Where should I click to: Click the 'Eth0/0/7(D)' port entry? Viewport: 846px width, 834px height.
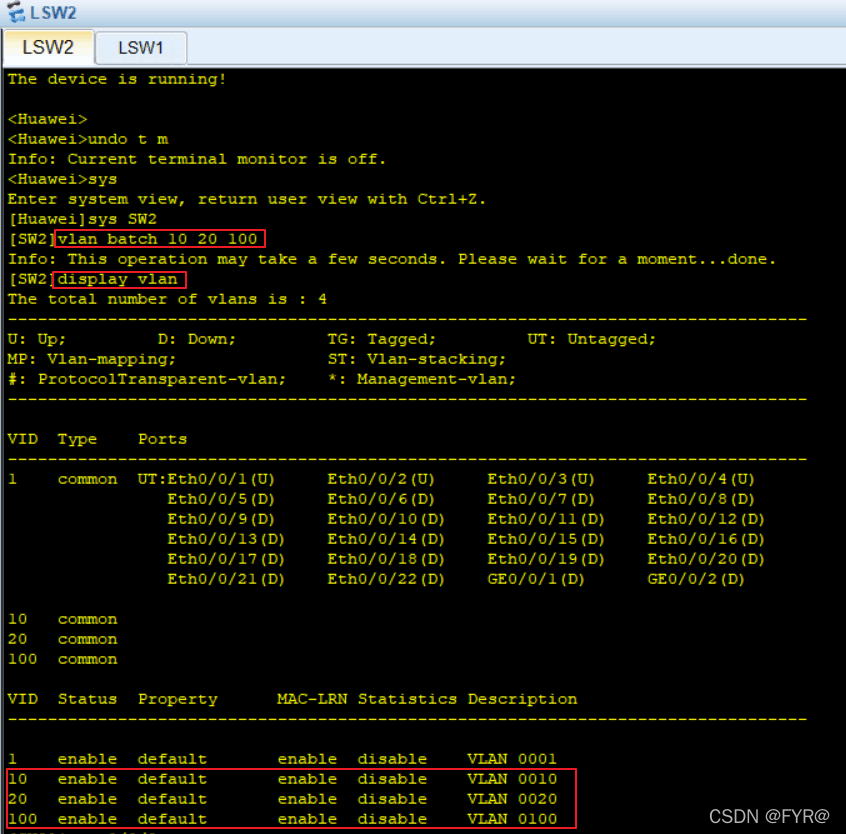click(x=541, y=499)
